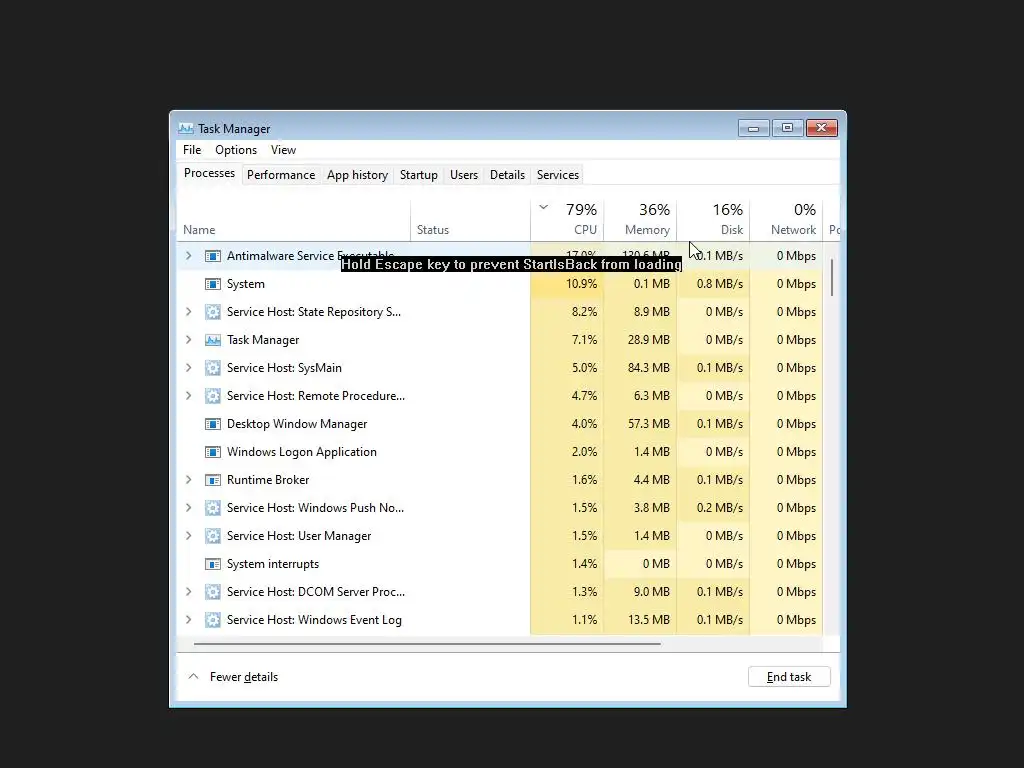Image resolution: width=1024 pixels, height=768 pixels.
Task: Click the DCOM Server Proc... service icon
Action: point(212,592)
